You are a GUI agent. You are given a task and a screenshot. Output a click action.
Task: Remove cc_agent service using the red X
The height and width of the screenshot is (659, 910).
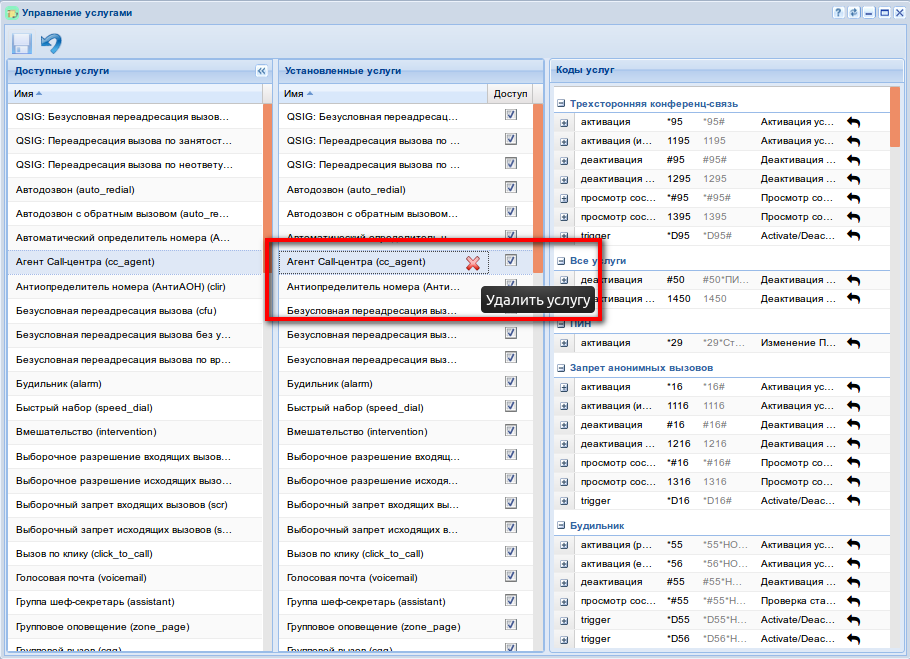pos(473,262)
